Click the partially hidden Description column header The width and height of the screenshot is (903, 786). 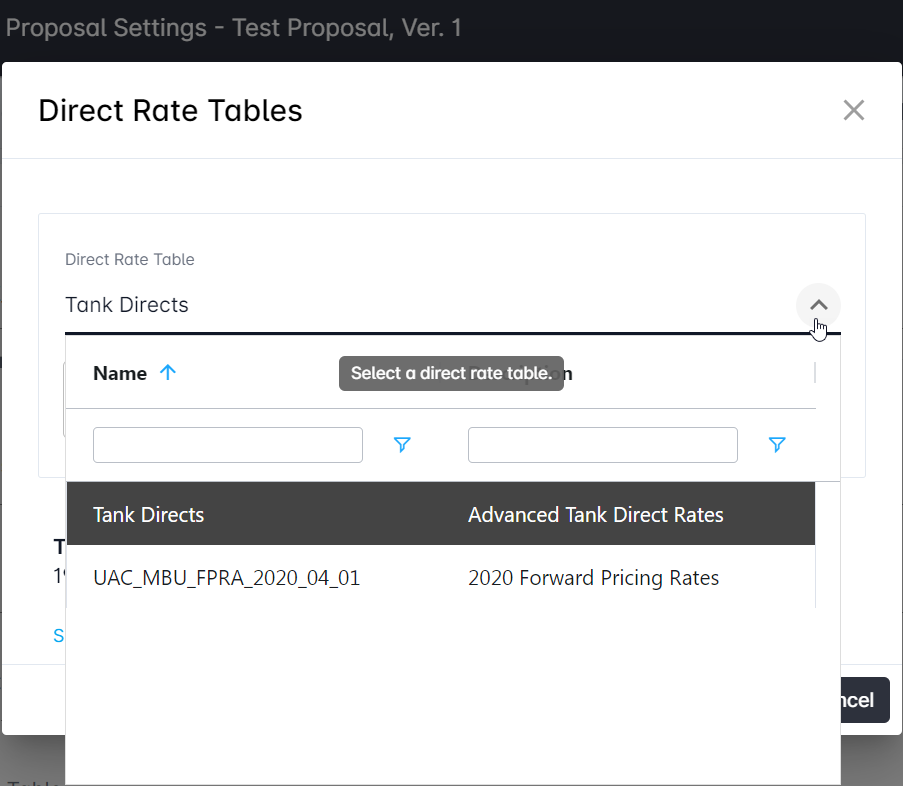click(568, 374)
